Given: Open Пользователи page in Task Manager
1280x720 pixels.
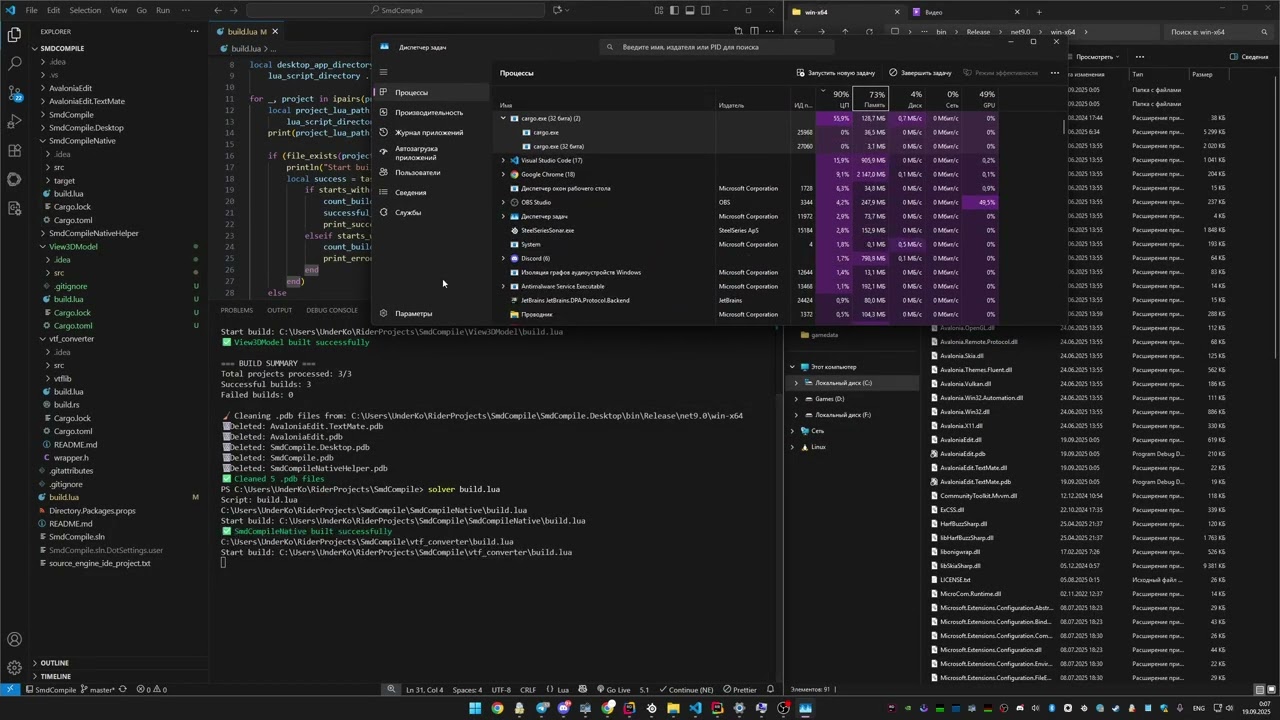Looking at the screenshot, I should click(x=429, y=172).
